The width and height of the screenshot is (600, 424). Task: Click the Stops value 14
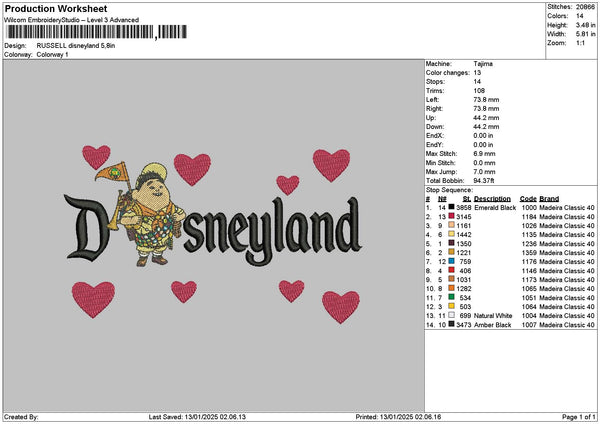point(477,82)
